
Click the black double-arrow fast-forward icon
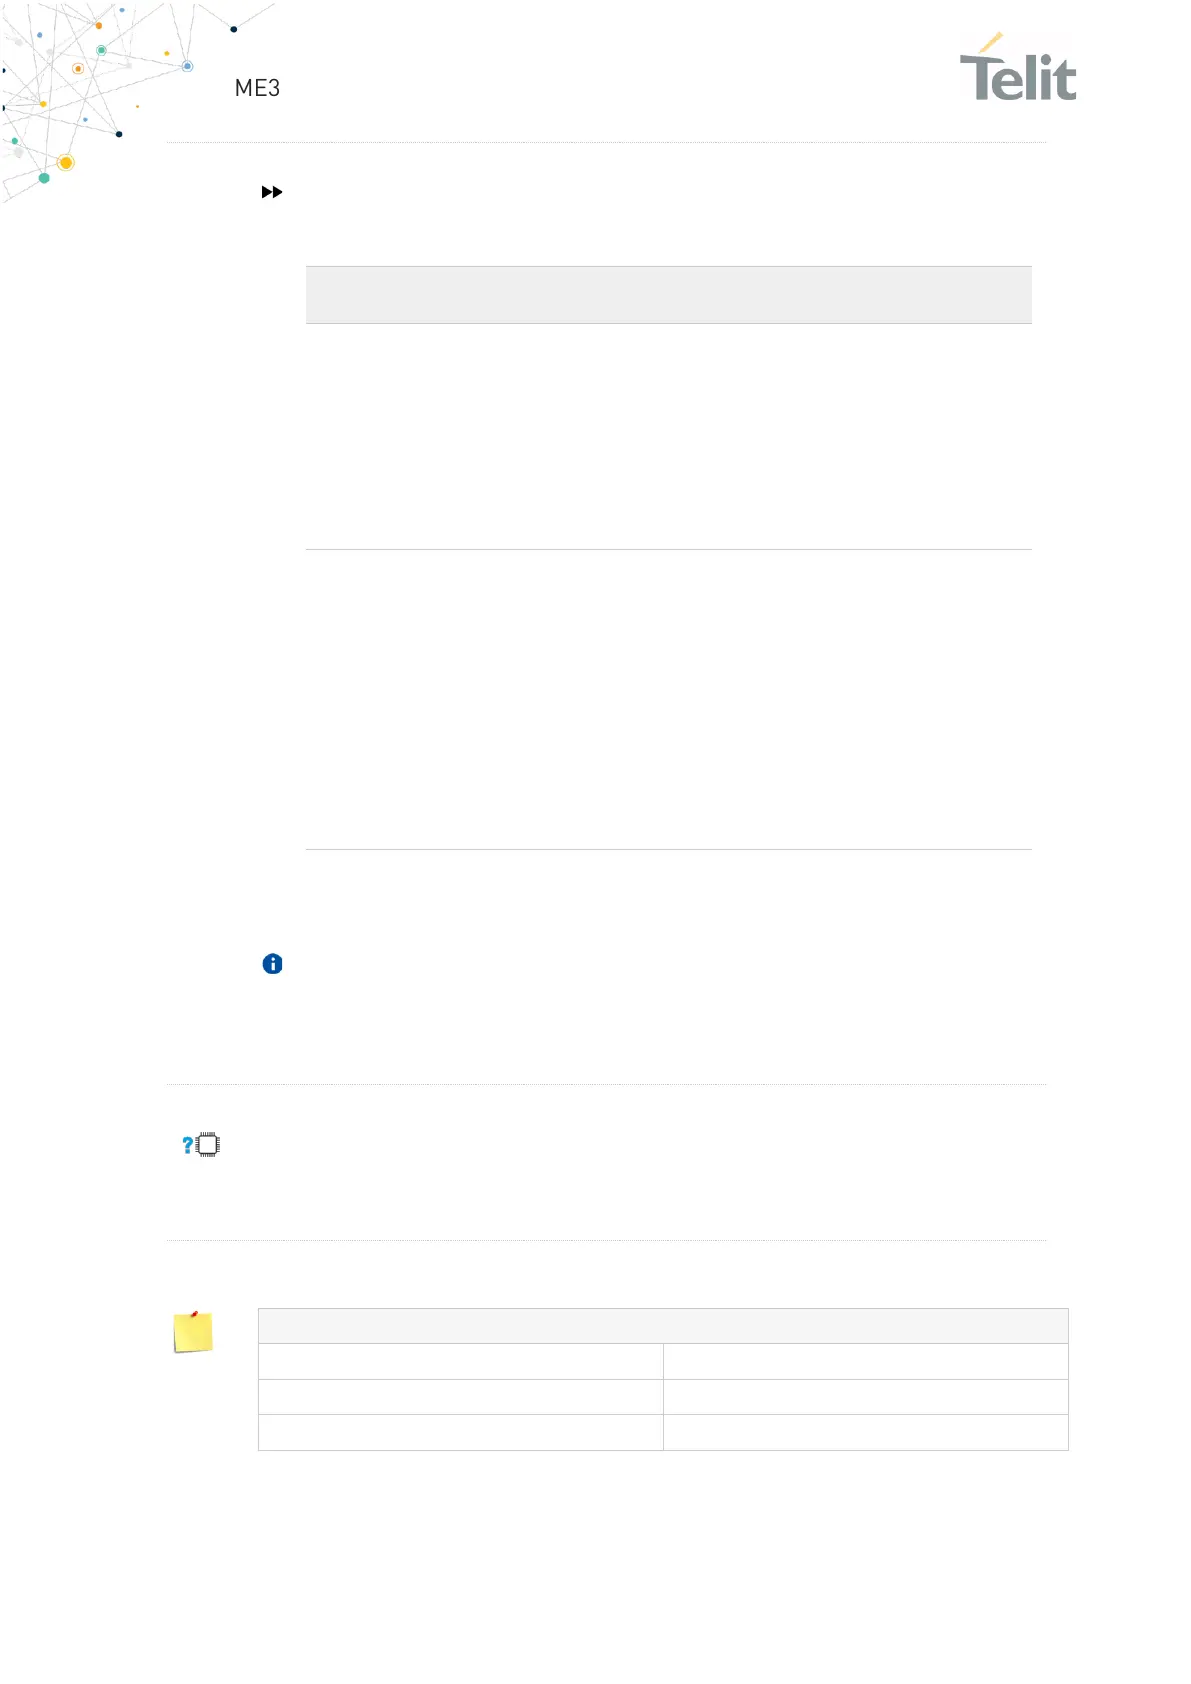pyautogui.click(x=271, y=192)
